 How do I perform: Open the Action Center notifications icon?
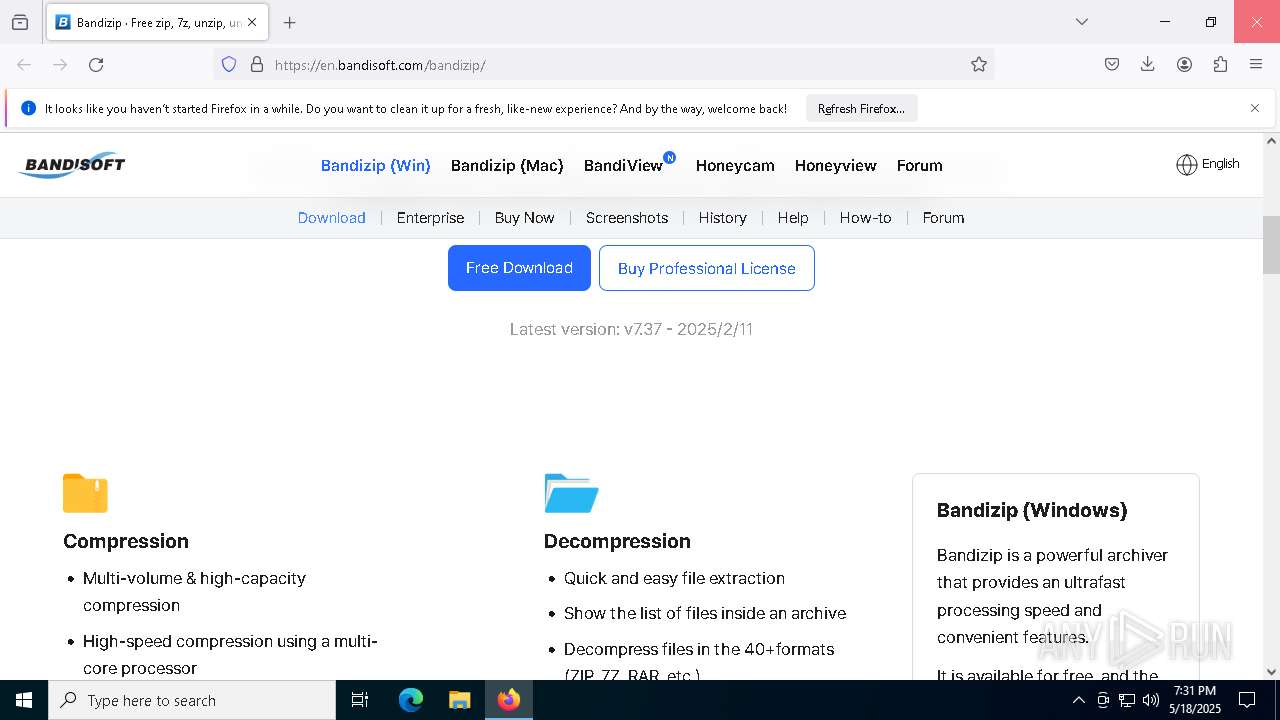(x=1247, y=700)
